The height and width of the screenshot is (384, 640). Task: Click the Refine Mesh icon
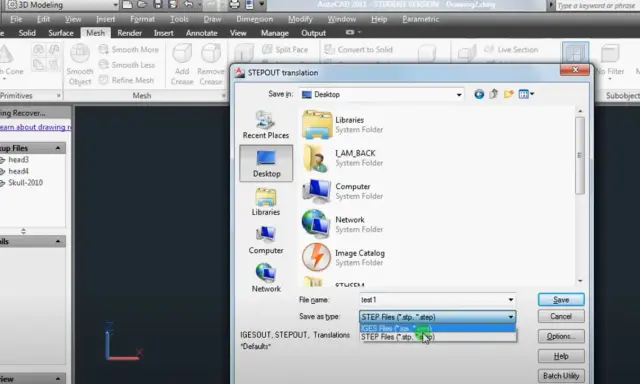[104, 80]
